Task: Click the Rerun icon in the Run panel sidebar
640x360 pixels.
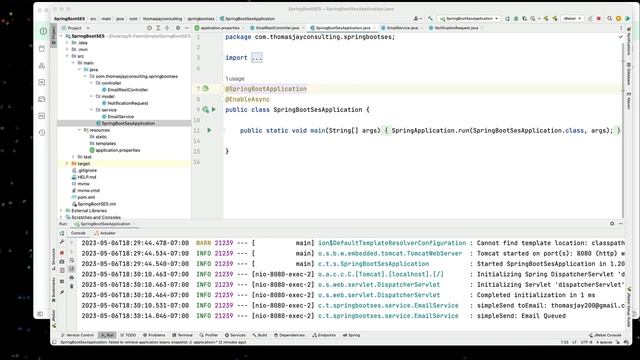Action: tap(62, 233)
